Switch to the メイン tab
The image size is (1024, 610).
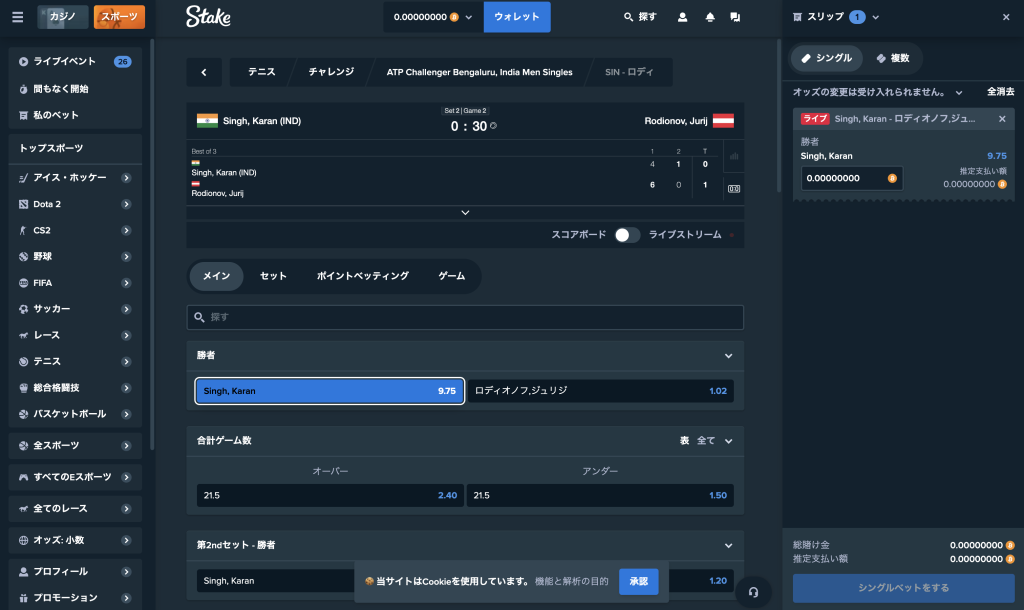[216, 276]
